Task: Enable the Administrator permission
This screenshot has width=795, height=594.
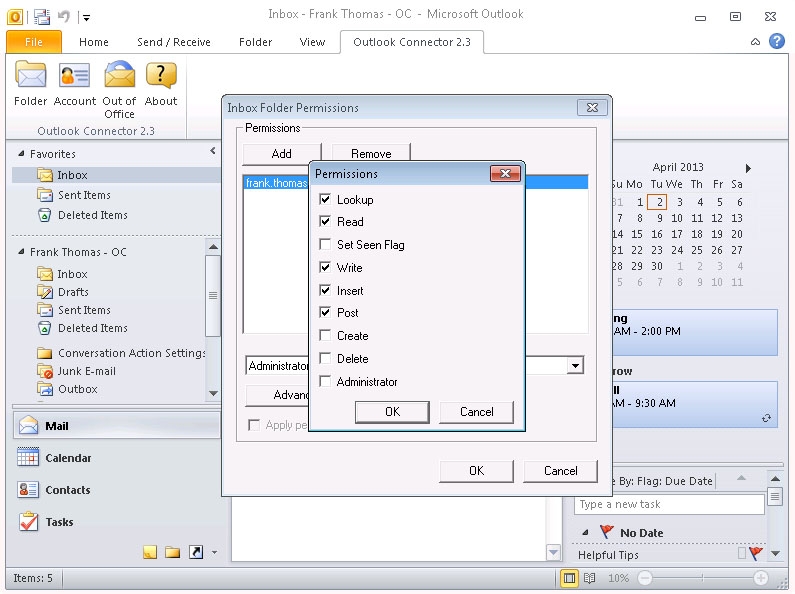Action: click(x=326, y=381)
